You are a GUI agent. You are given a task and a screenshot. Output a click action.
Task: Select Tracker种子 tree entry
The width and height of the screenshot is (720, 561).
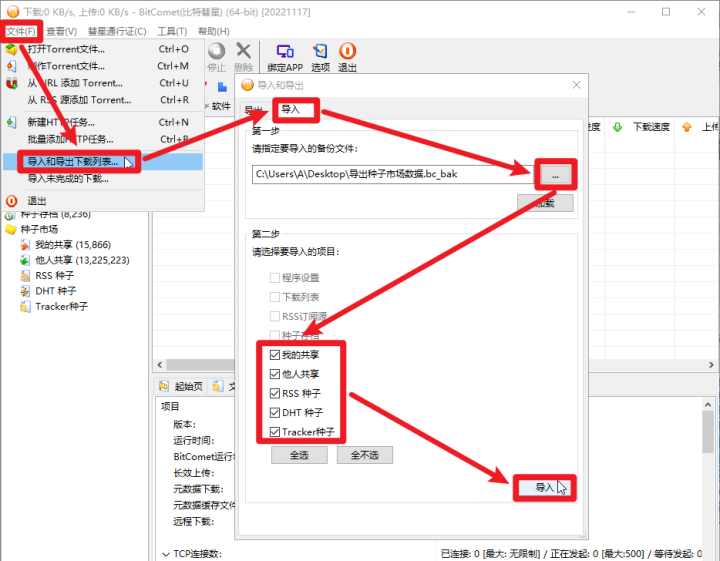[x=62, y=306]
